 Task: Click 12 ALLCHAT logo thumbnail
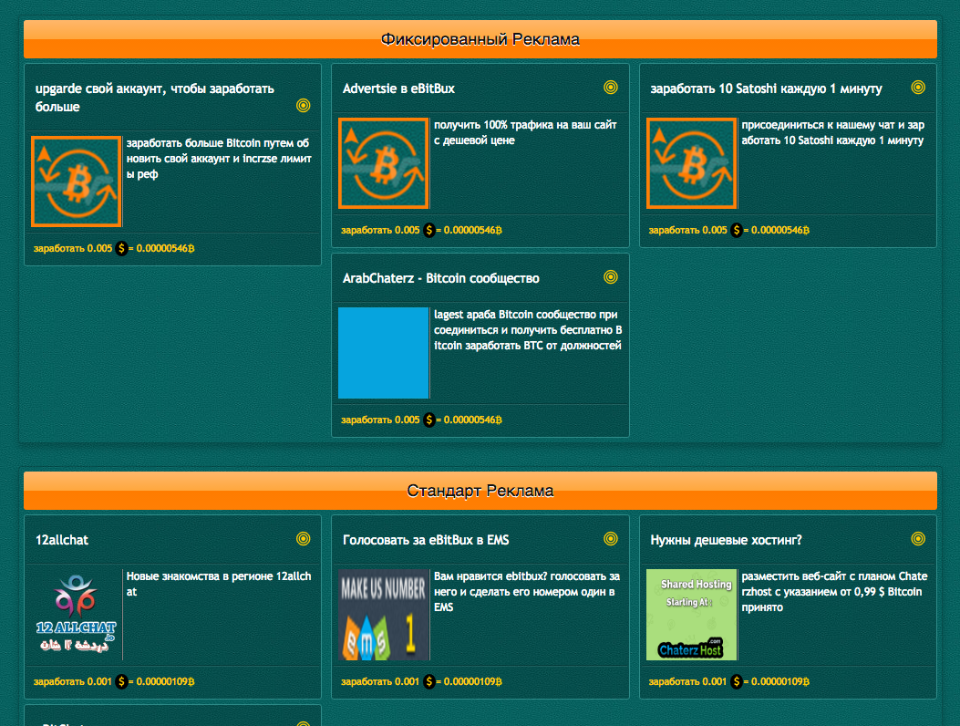coord(76,615)
